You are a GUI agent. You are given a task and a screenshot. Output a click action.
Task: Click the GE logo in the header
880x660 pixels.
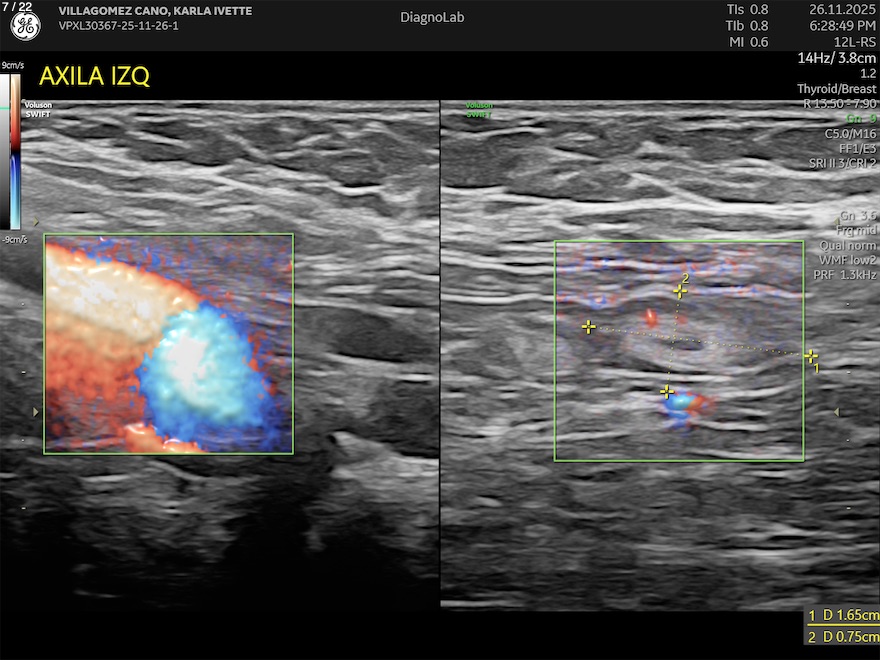coord(25,26)
